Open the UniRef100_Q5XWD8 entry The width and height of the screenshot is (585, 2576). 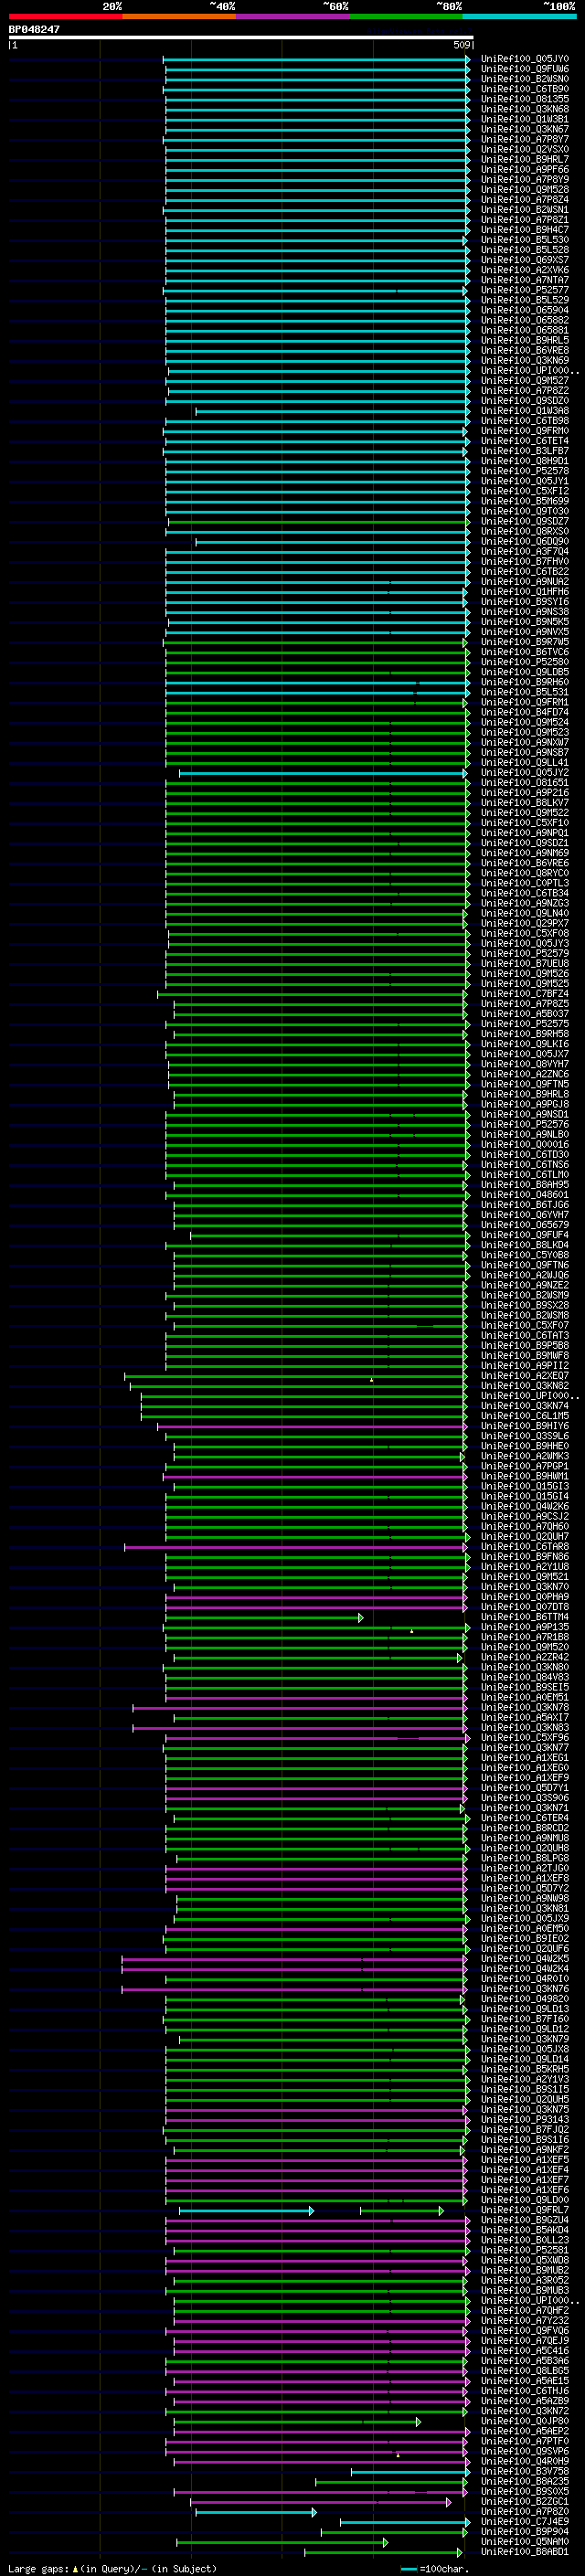coord(525,2260)
